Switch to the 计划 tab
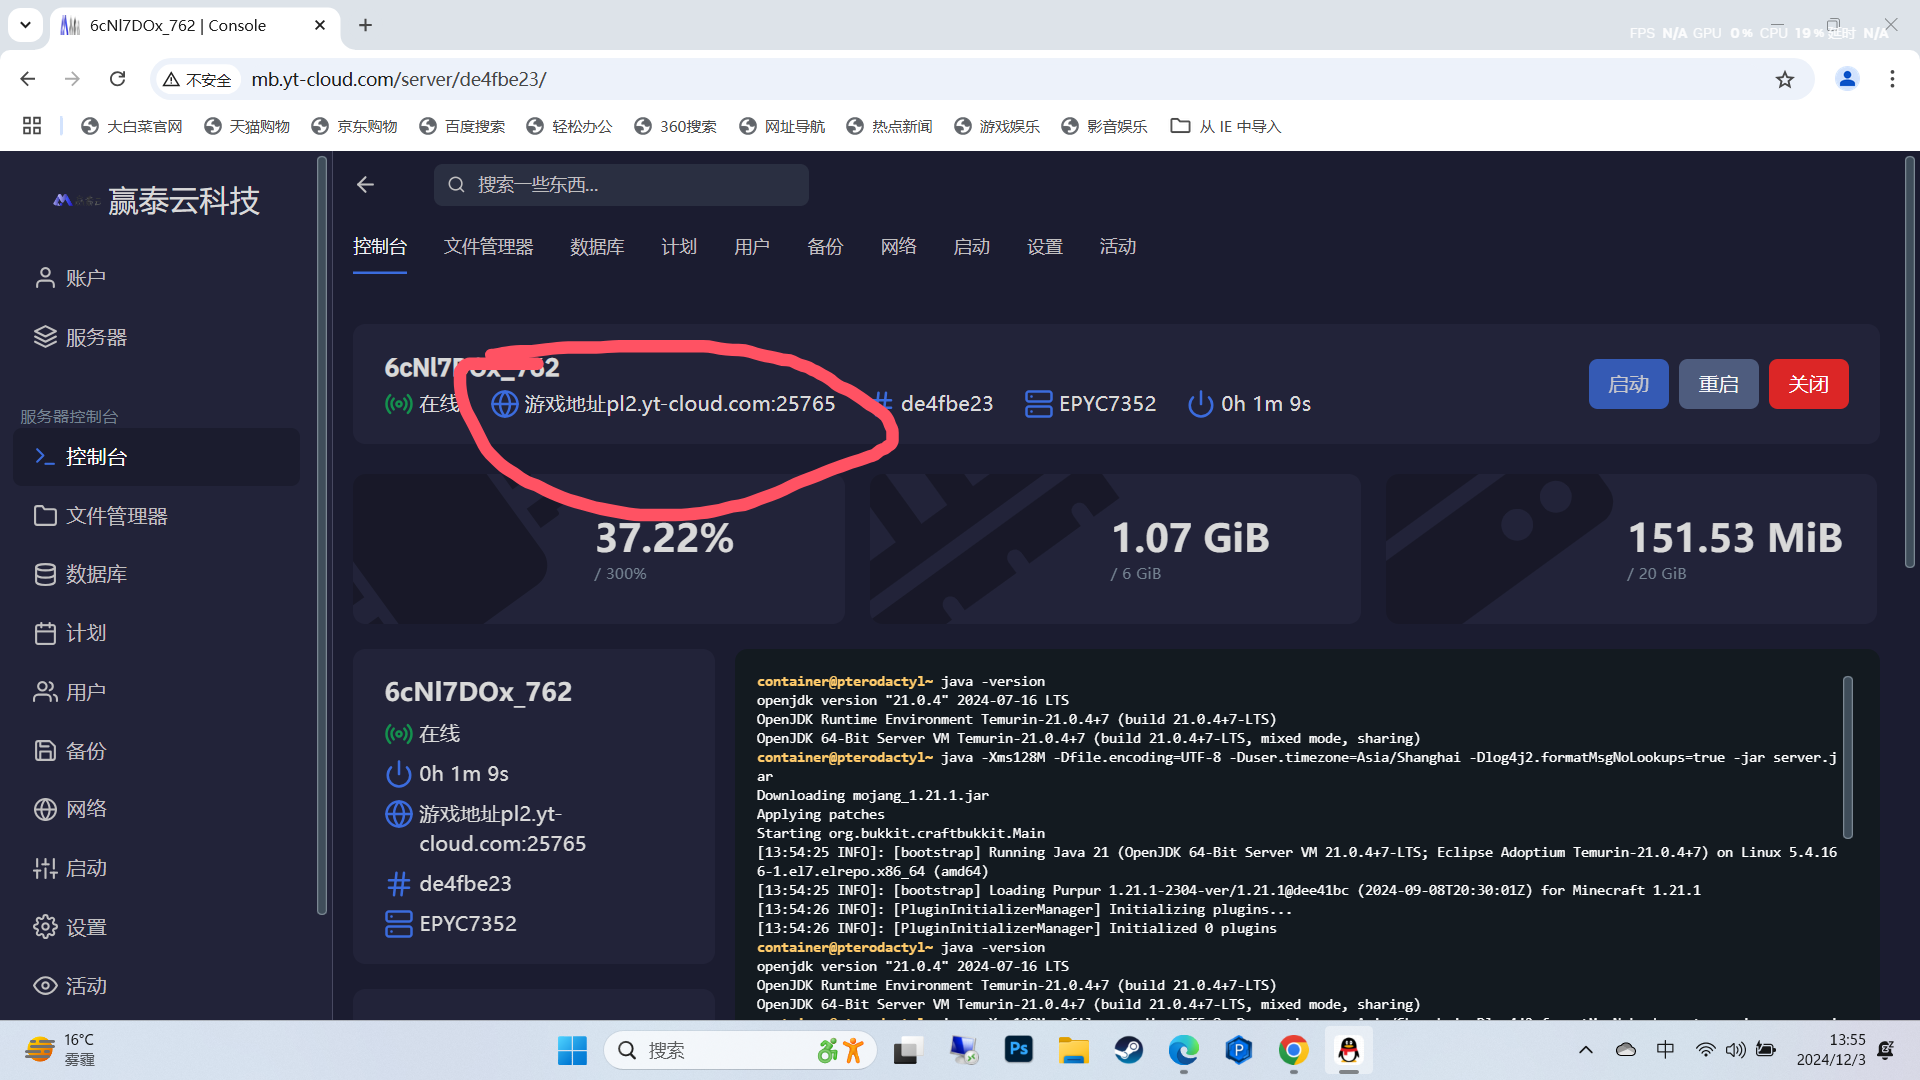 coord(679,247)
